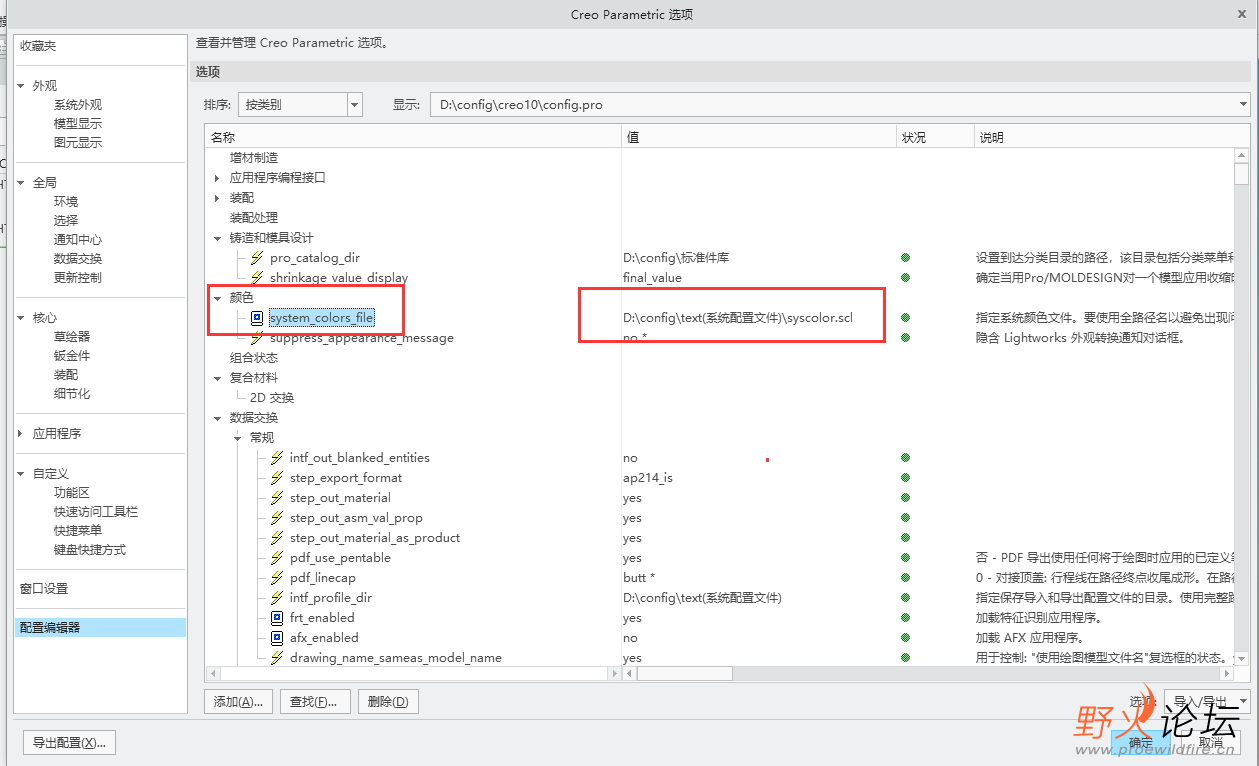This screenshot has width=1259, height=766.
Task: Select 模型显示 in the sidebar
Action: [x=78, y=124]
